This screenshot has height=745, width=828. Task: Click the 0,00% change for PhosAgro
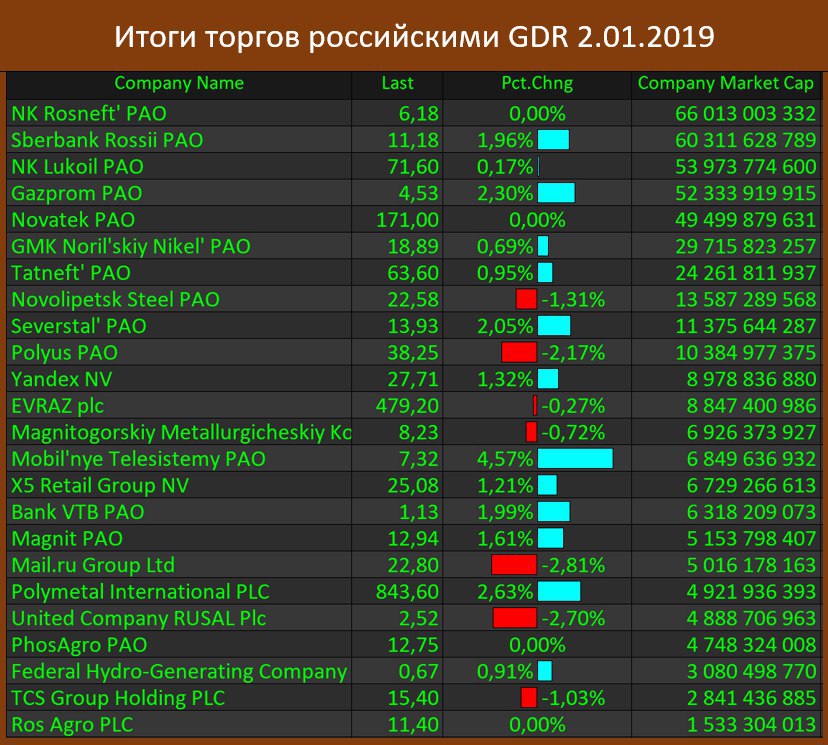click(537, 645)
